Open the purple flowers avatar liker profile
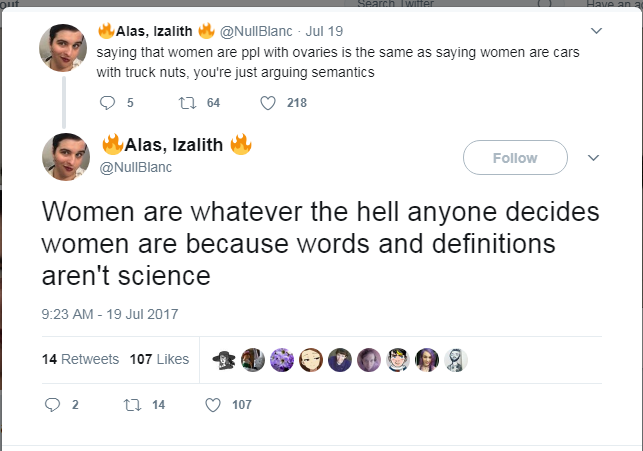643x451 pixels. [282, 360]
